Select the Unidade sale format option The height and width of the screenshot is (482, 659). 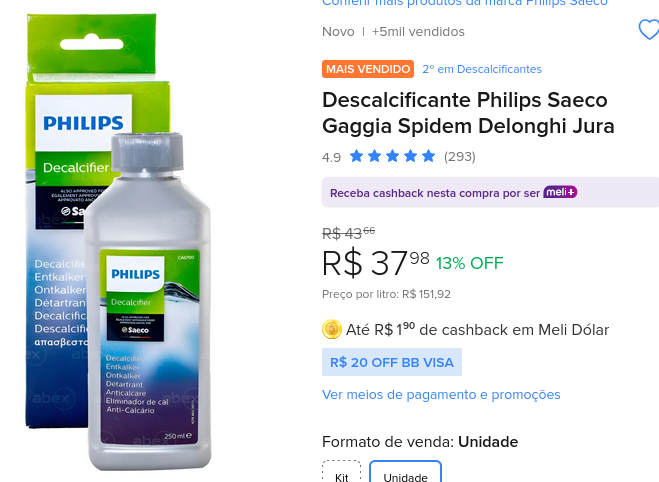[x=406, y=472]
